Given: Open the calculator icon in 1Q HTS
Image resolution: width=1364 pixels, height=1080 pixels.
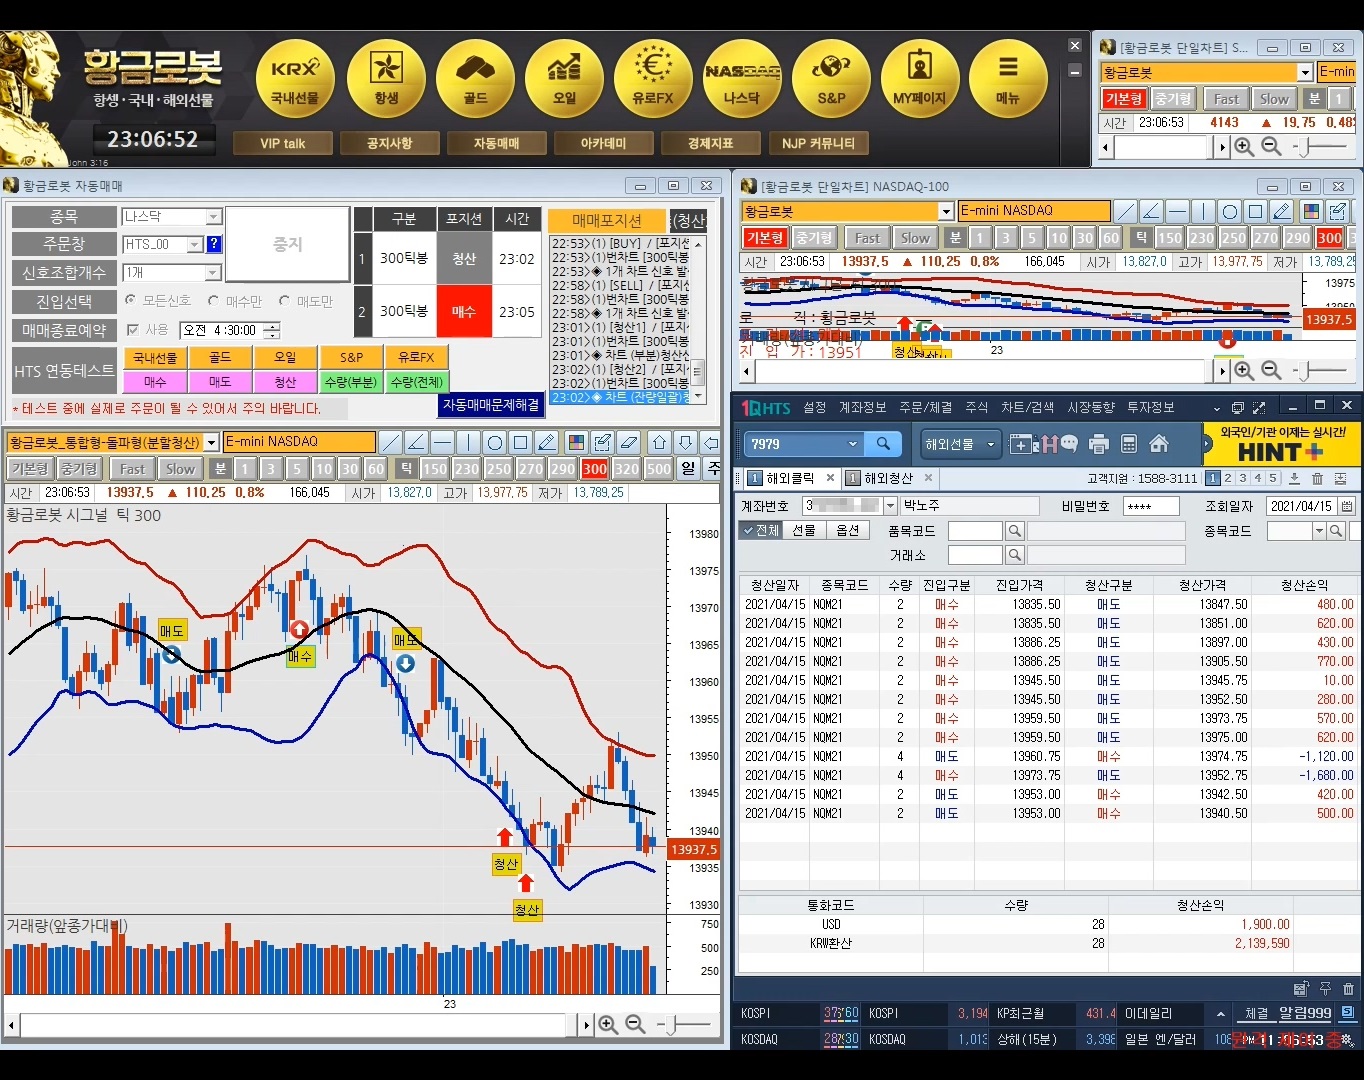Looking at the screenshot, I should [1129, 444].
